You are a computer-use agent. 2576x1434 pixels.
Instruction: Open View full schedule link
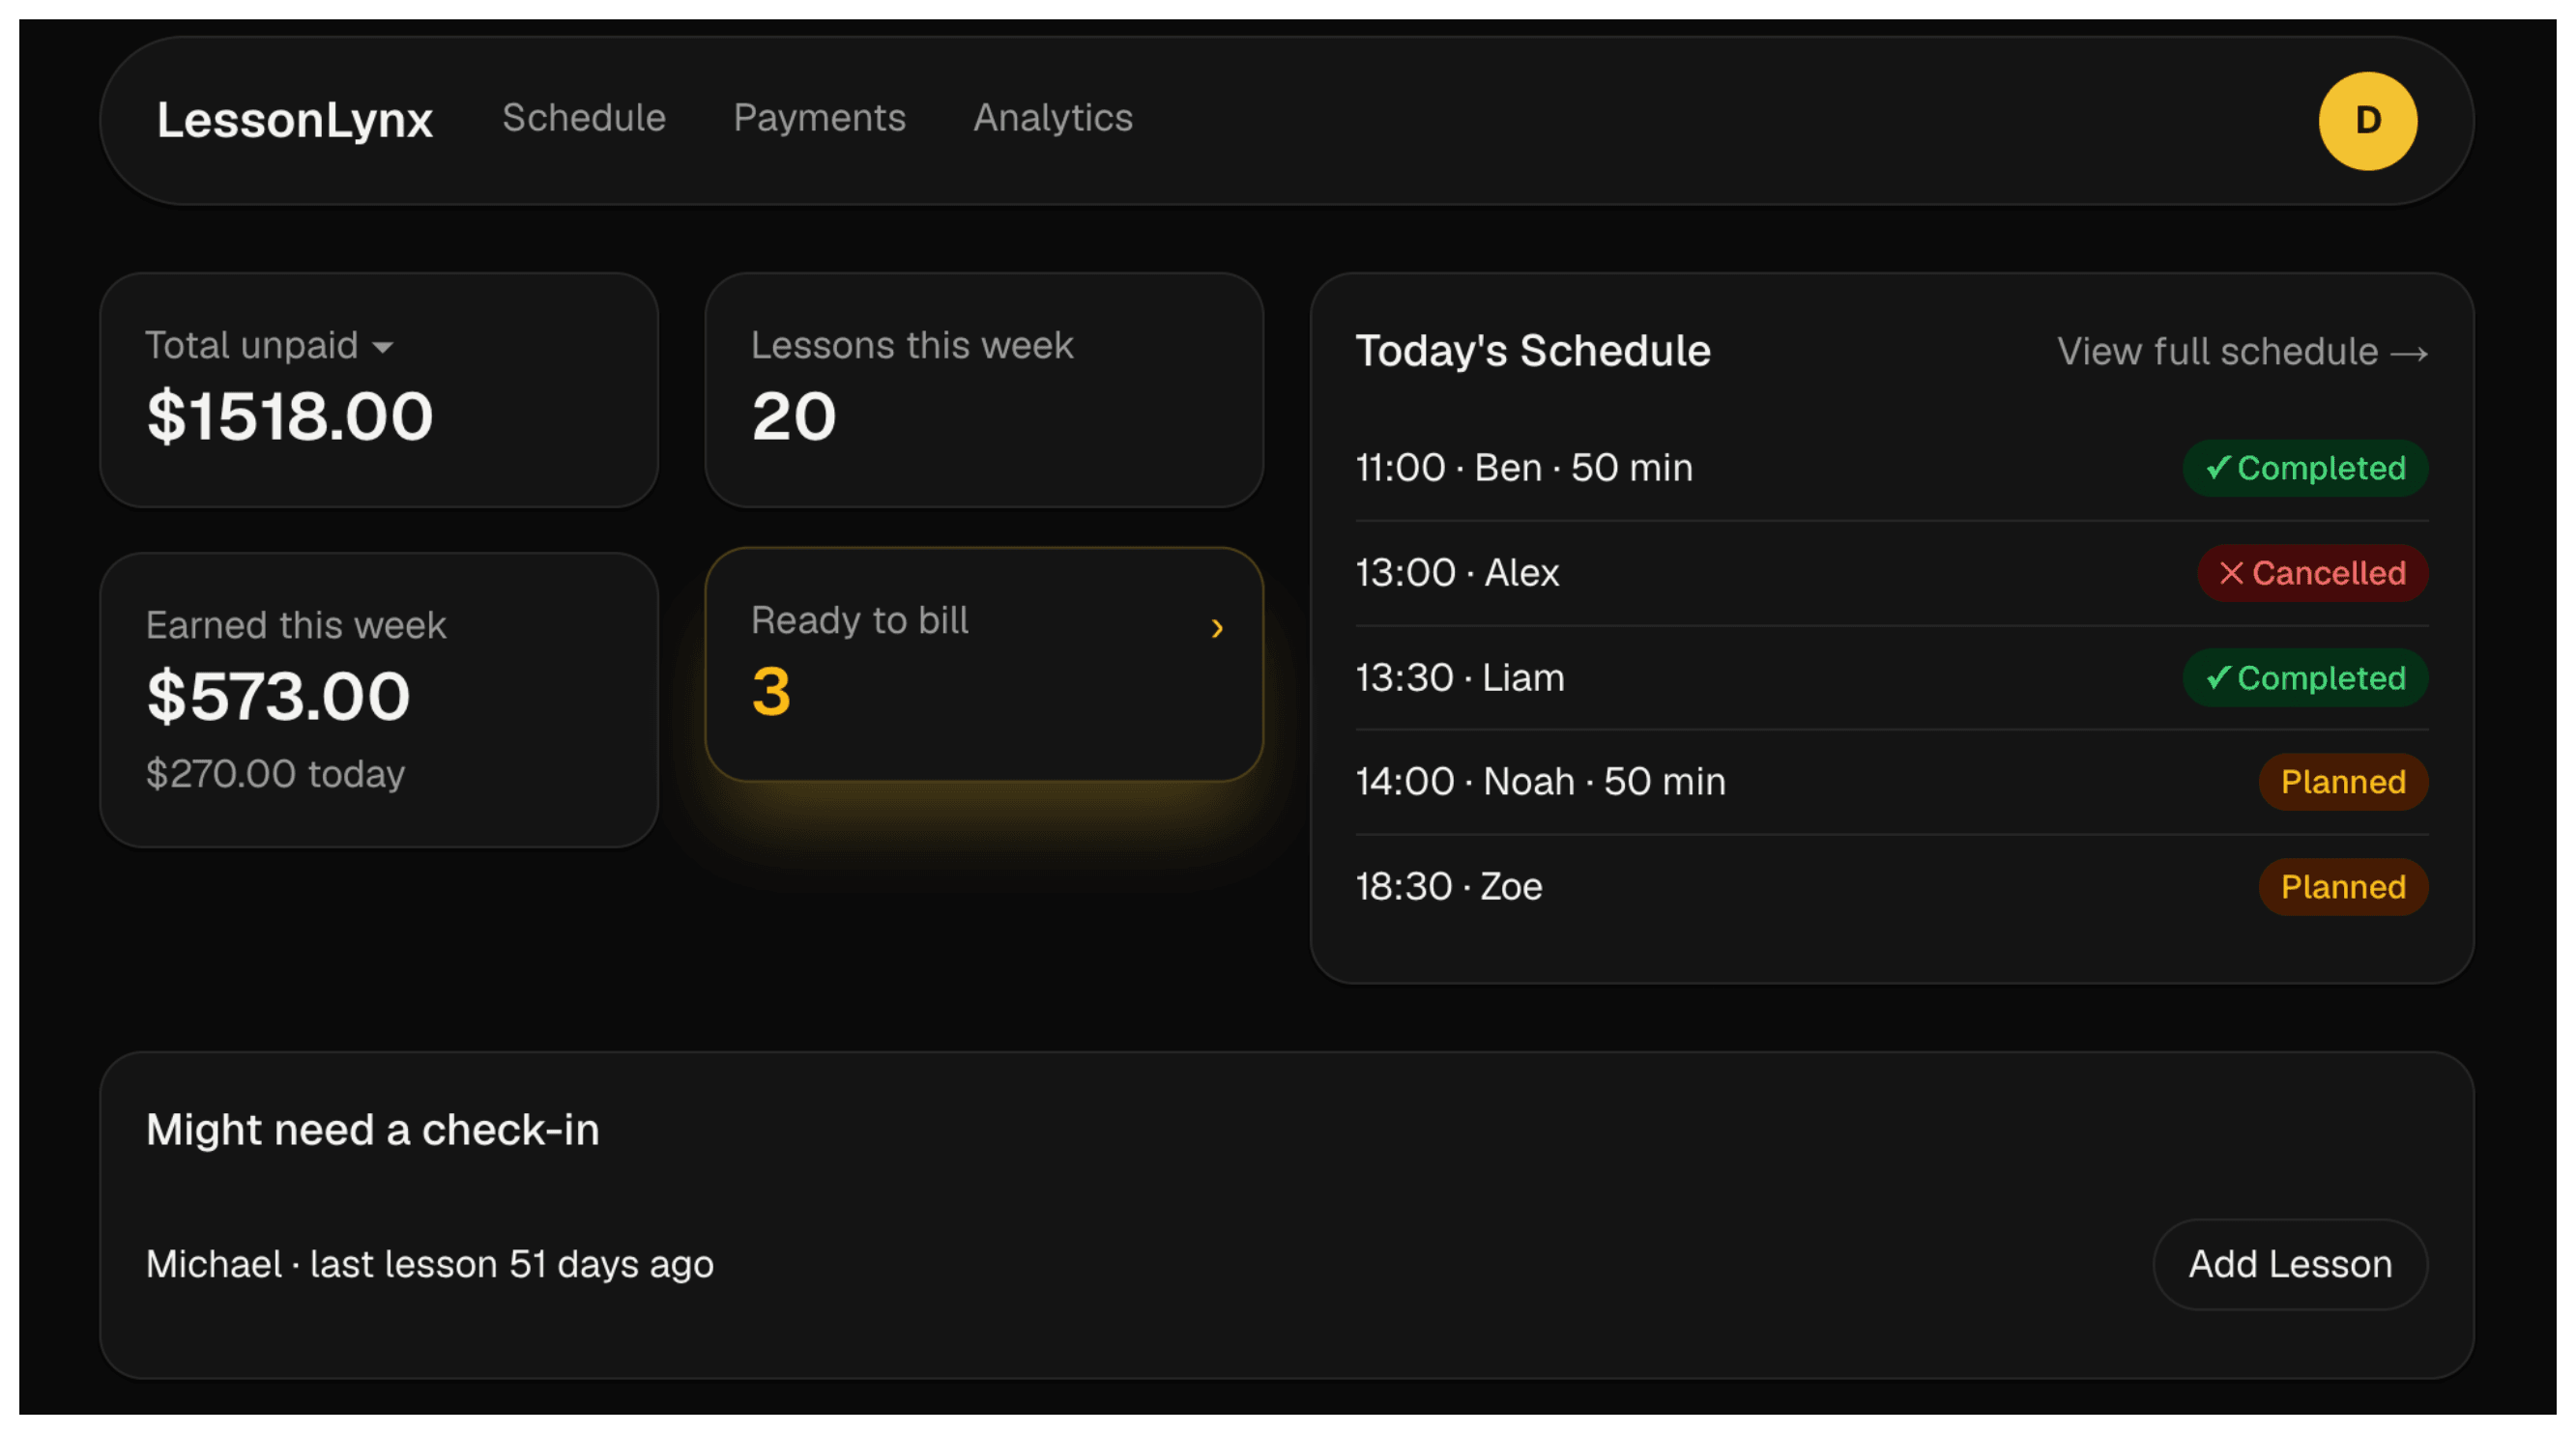[x=2242, y=352]
